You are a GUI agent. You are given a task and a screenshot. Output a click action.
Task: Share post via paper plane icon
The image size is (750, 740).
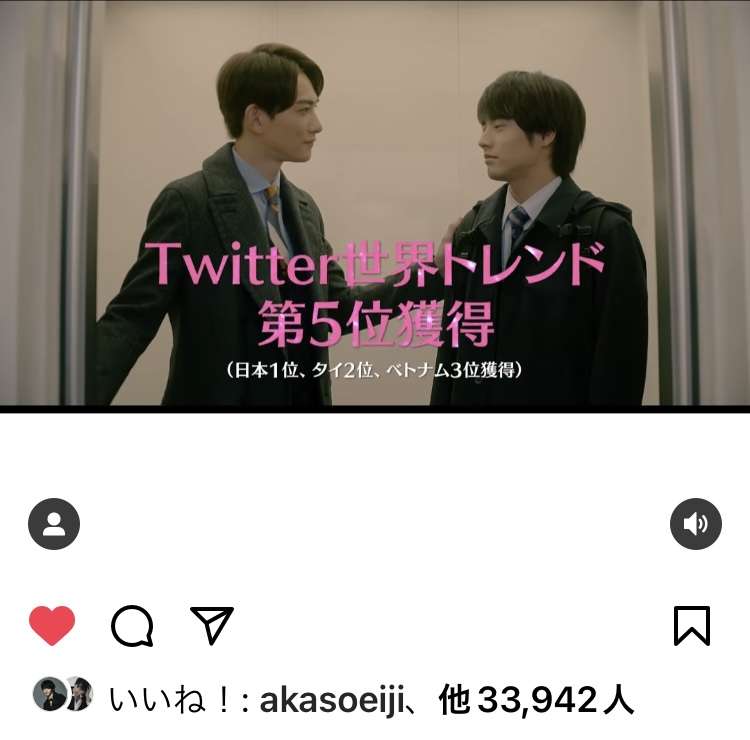(211, 625)
